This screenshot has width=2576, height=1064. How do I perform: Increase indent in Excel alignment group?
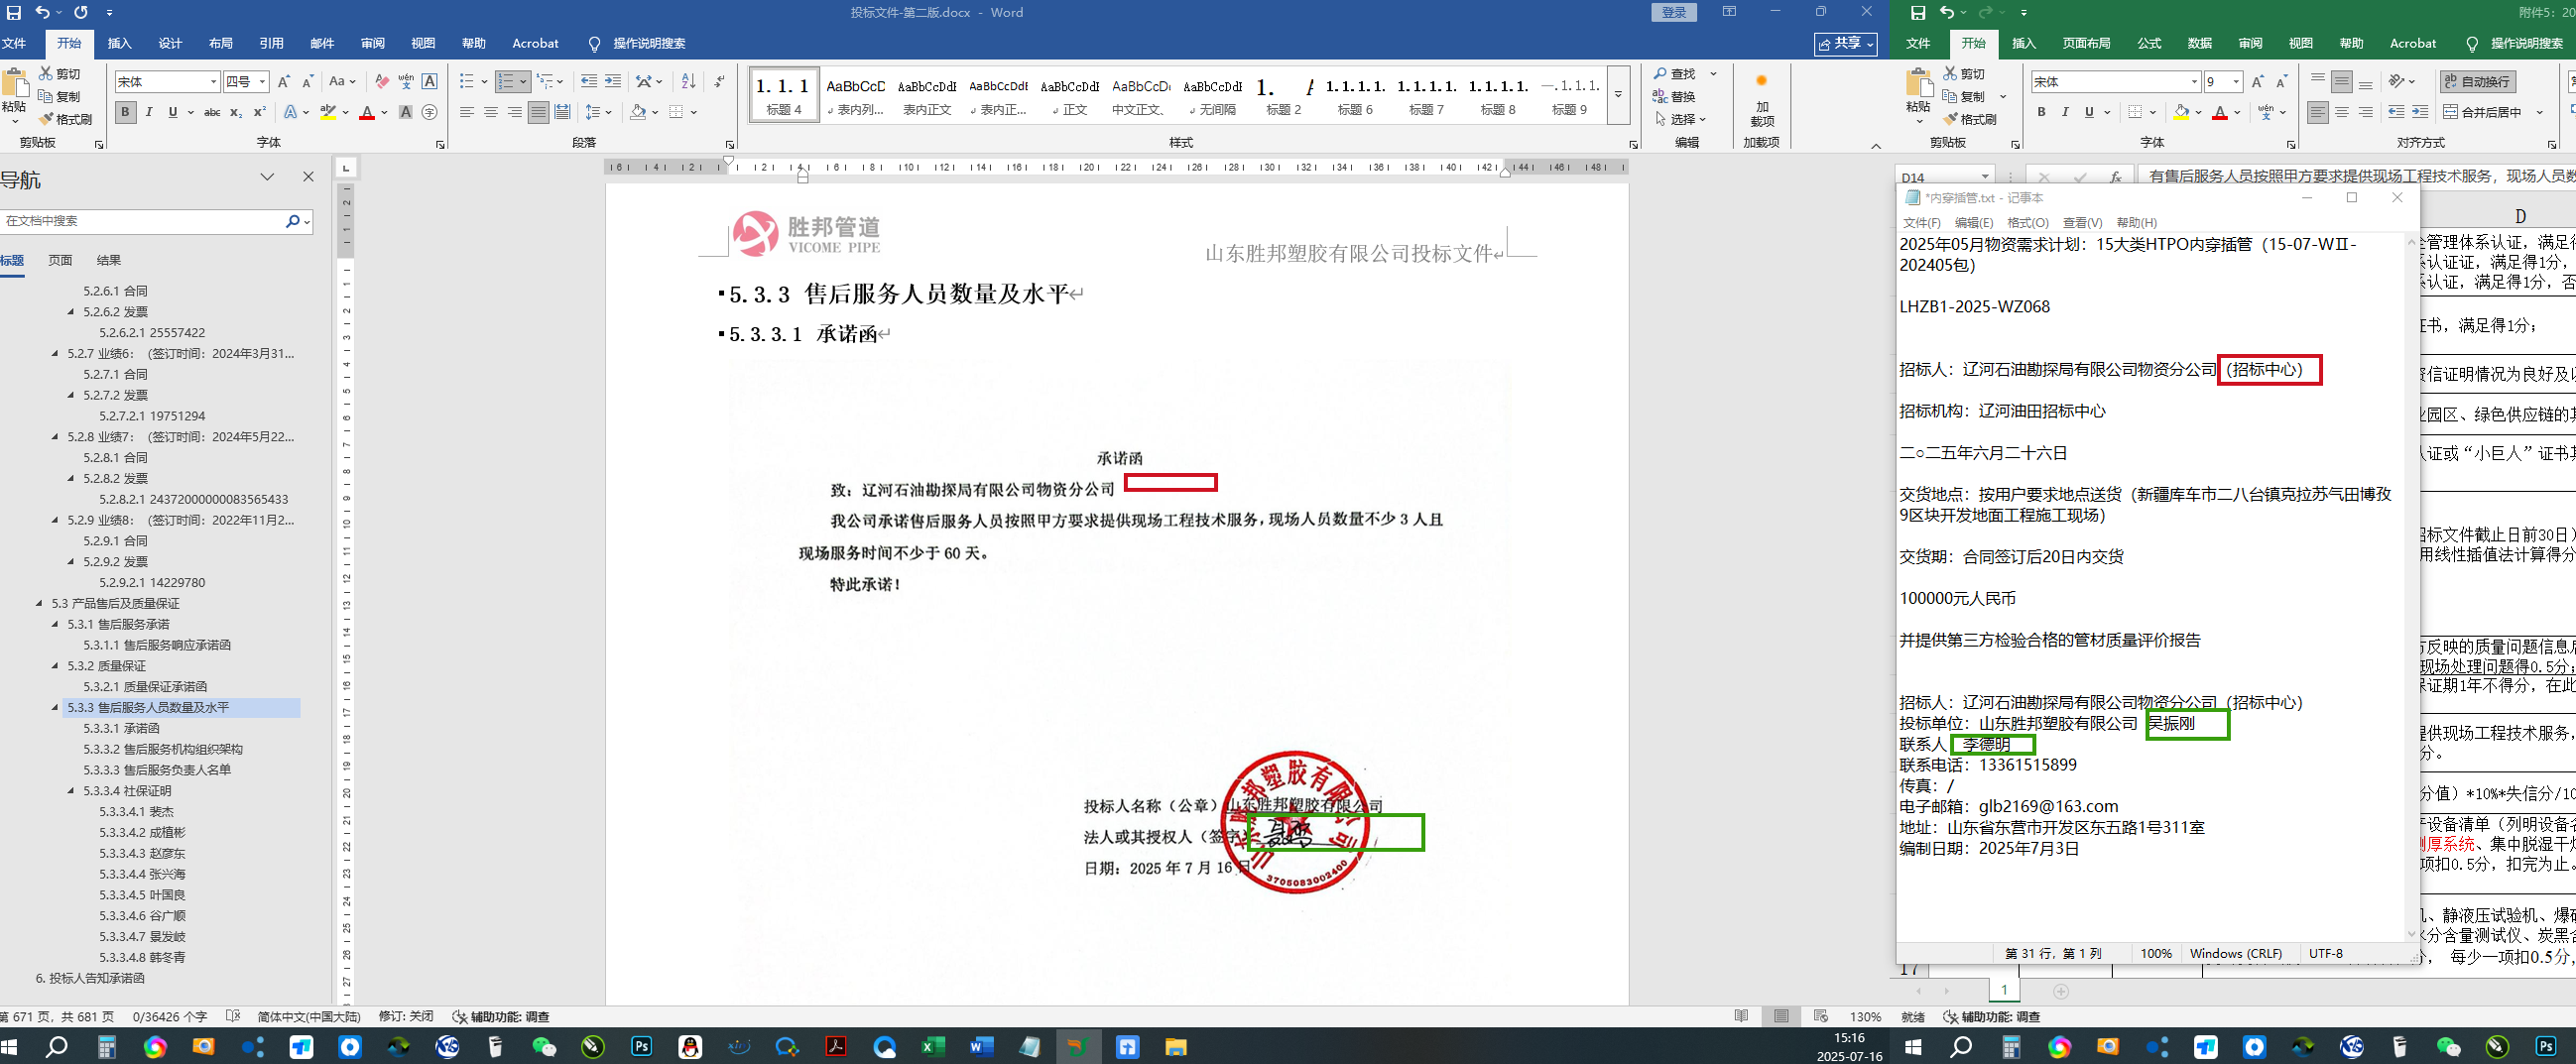[x=2420, y=112]
